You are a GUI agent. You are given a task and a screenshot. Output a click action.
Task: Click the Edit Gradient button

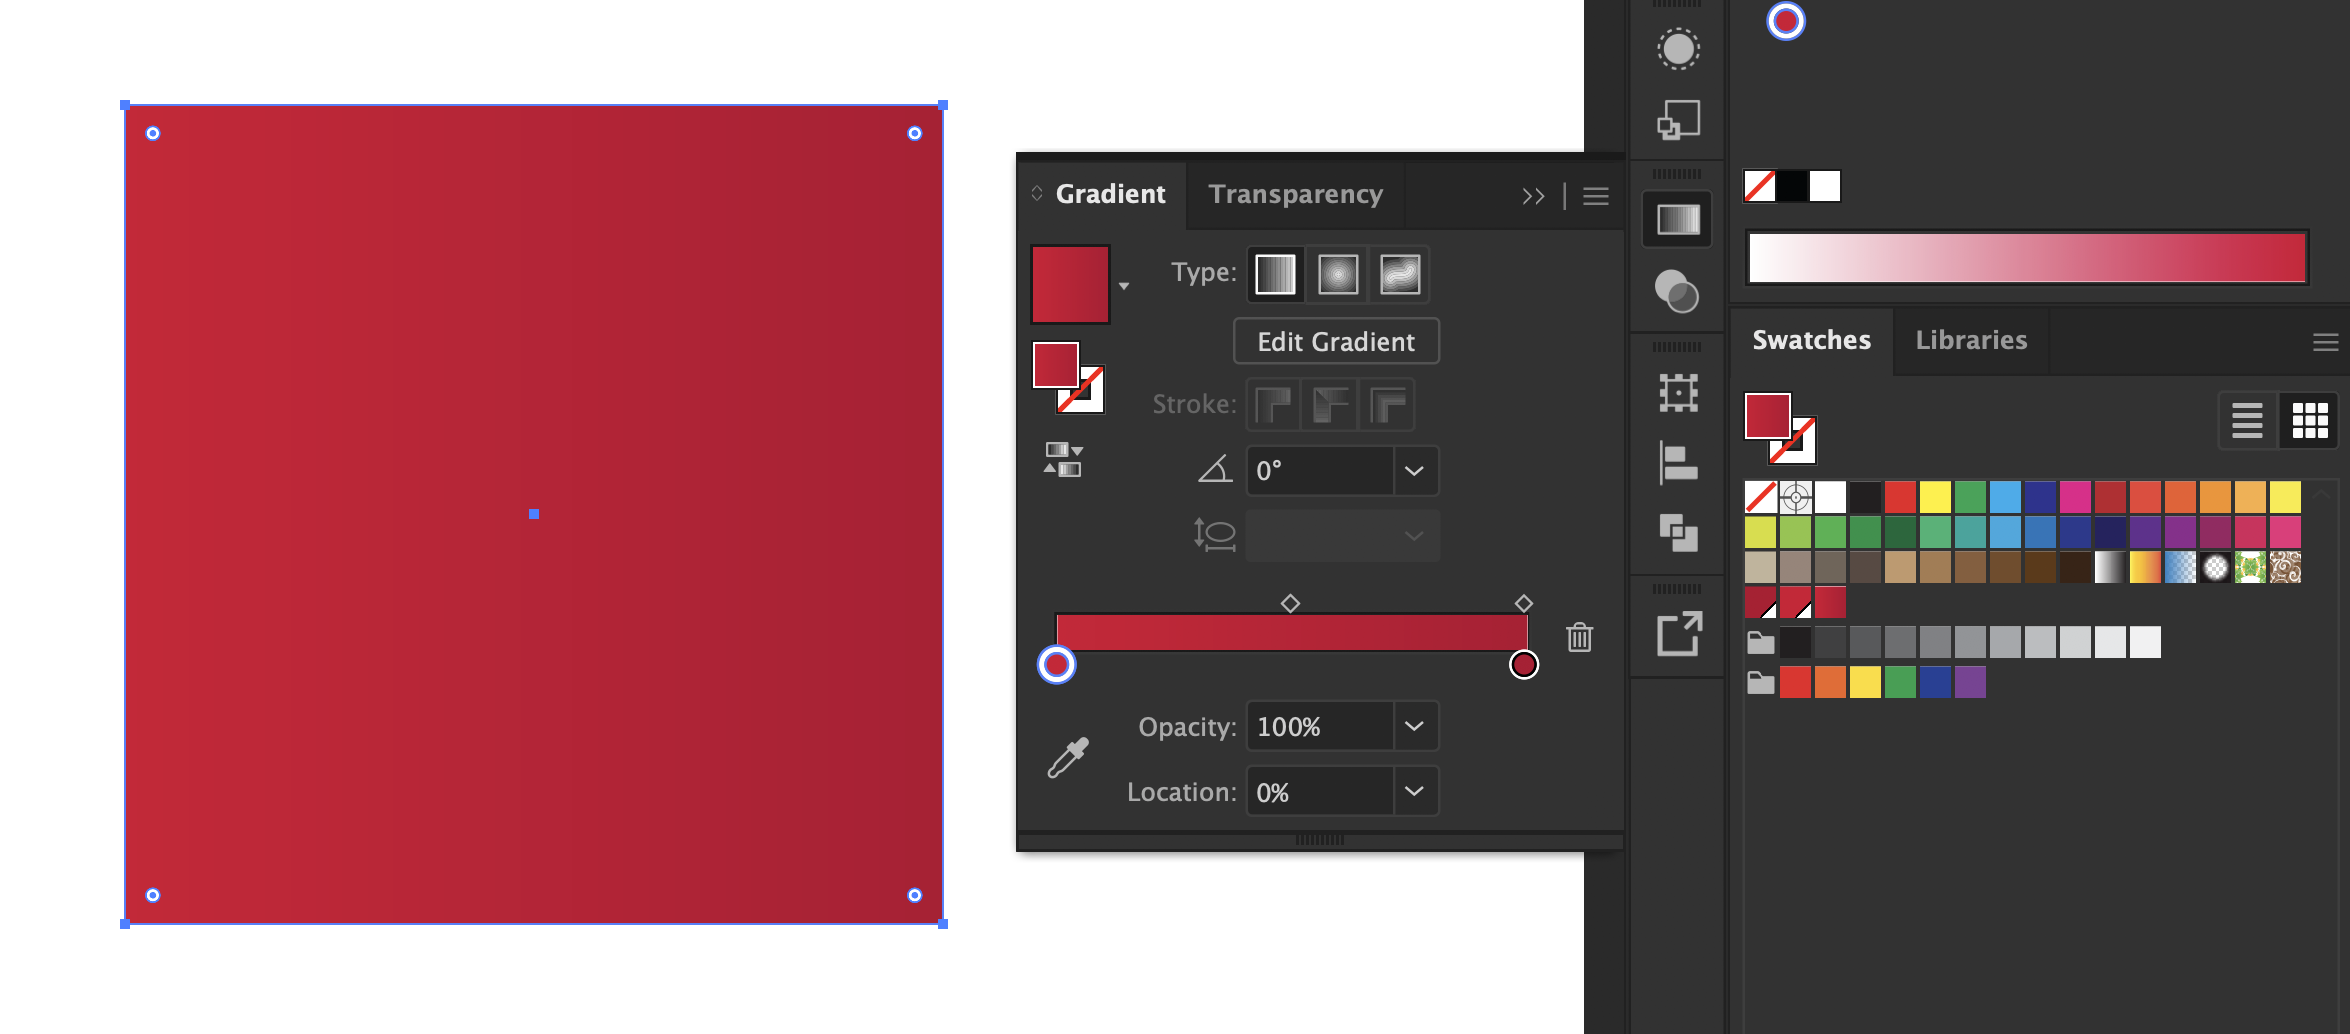click(x=1335, y=341)
